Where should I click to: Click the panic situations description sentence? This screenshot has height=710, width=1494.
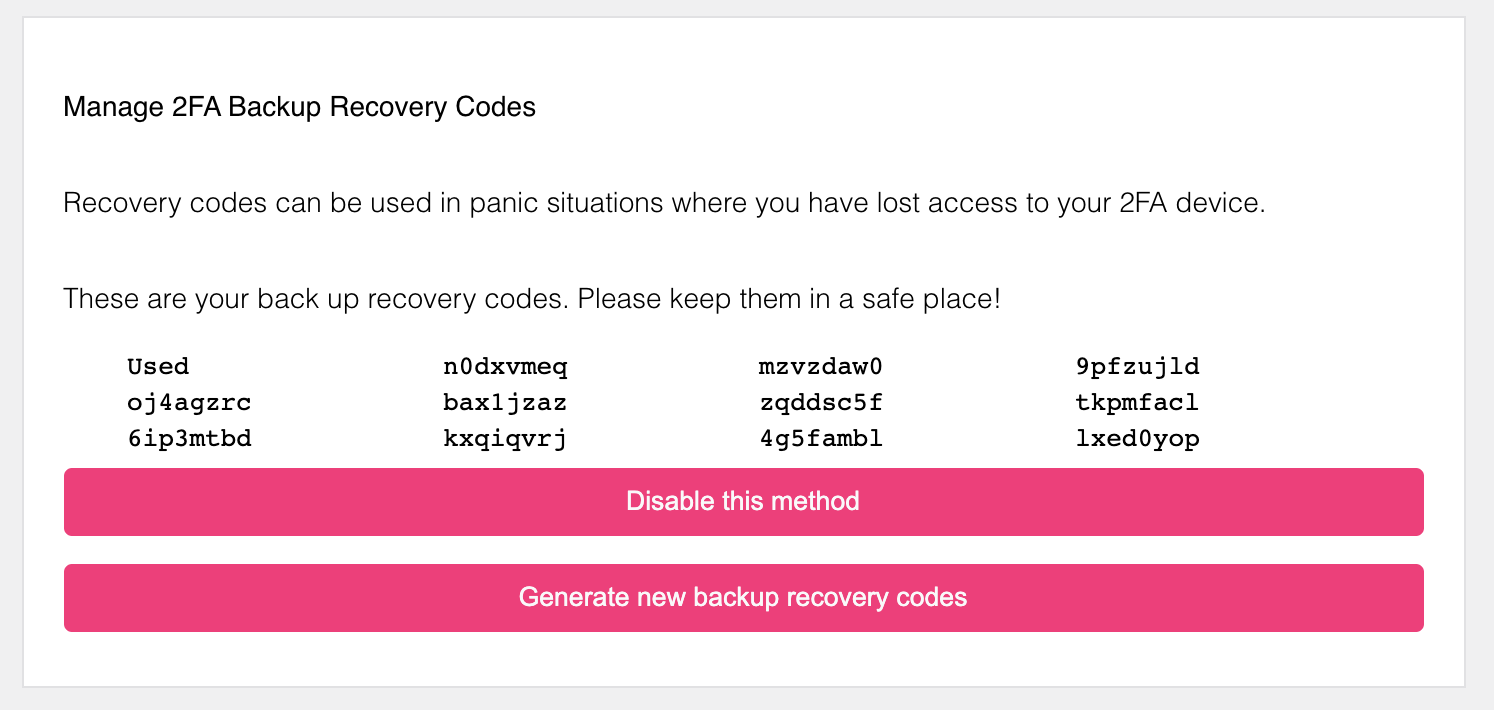point(664,204)
